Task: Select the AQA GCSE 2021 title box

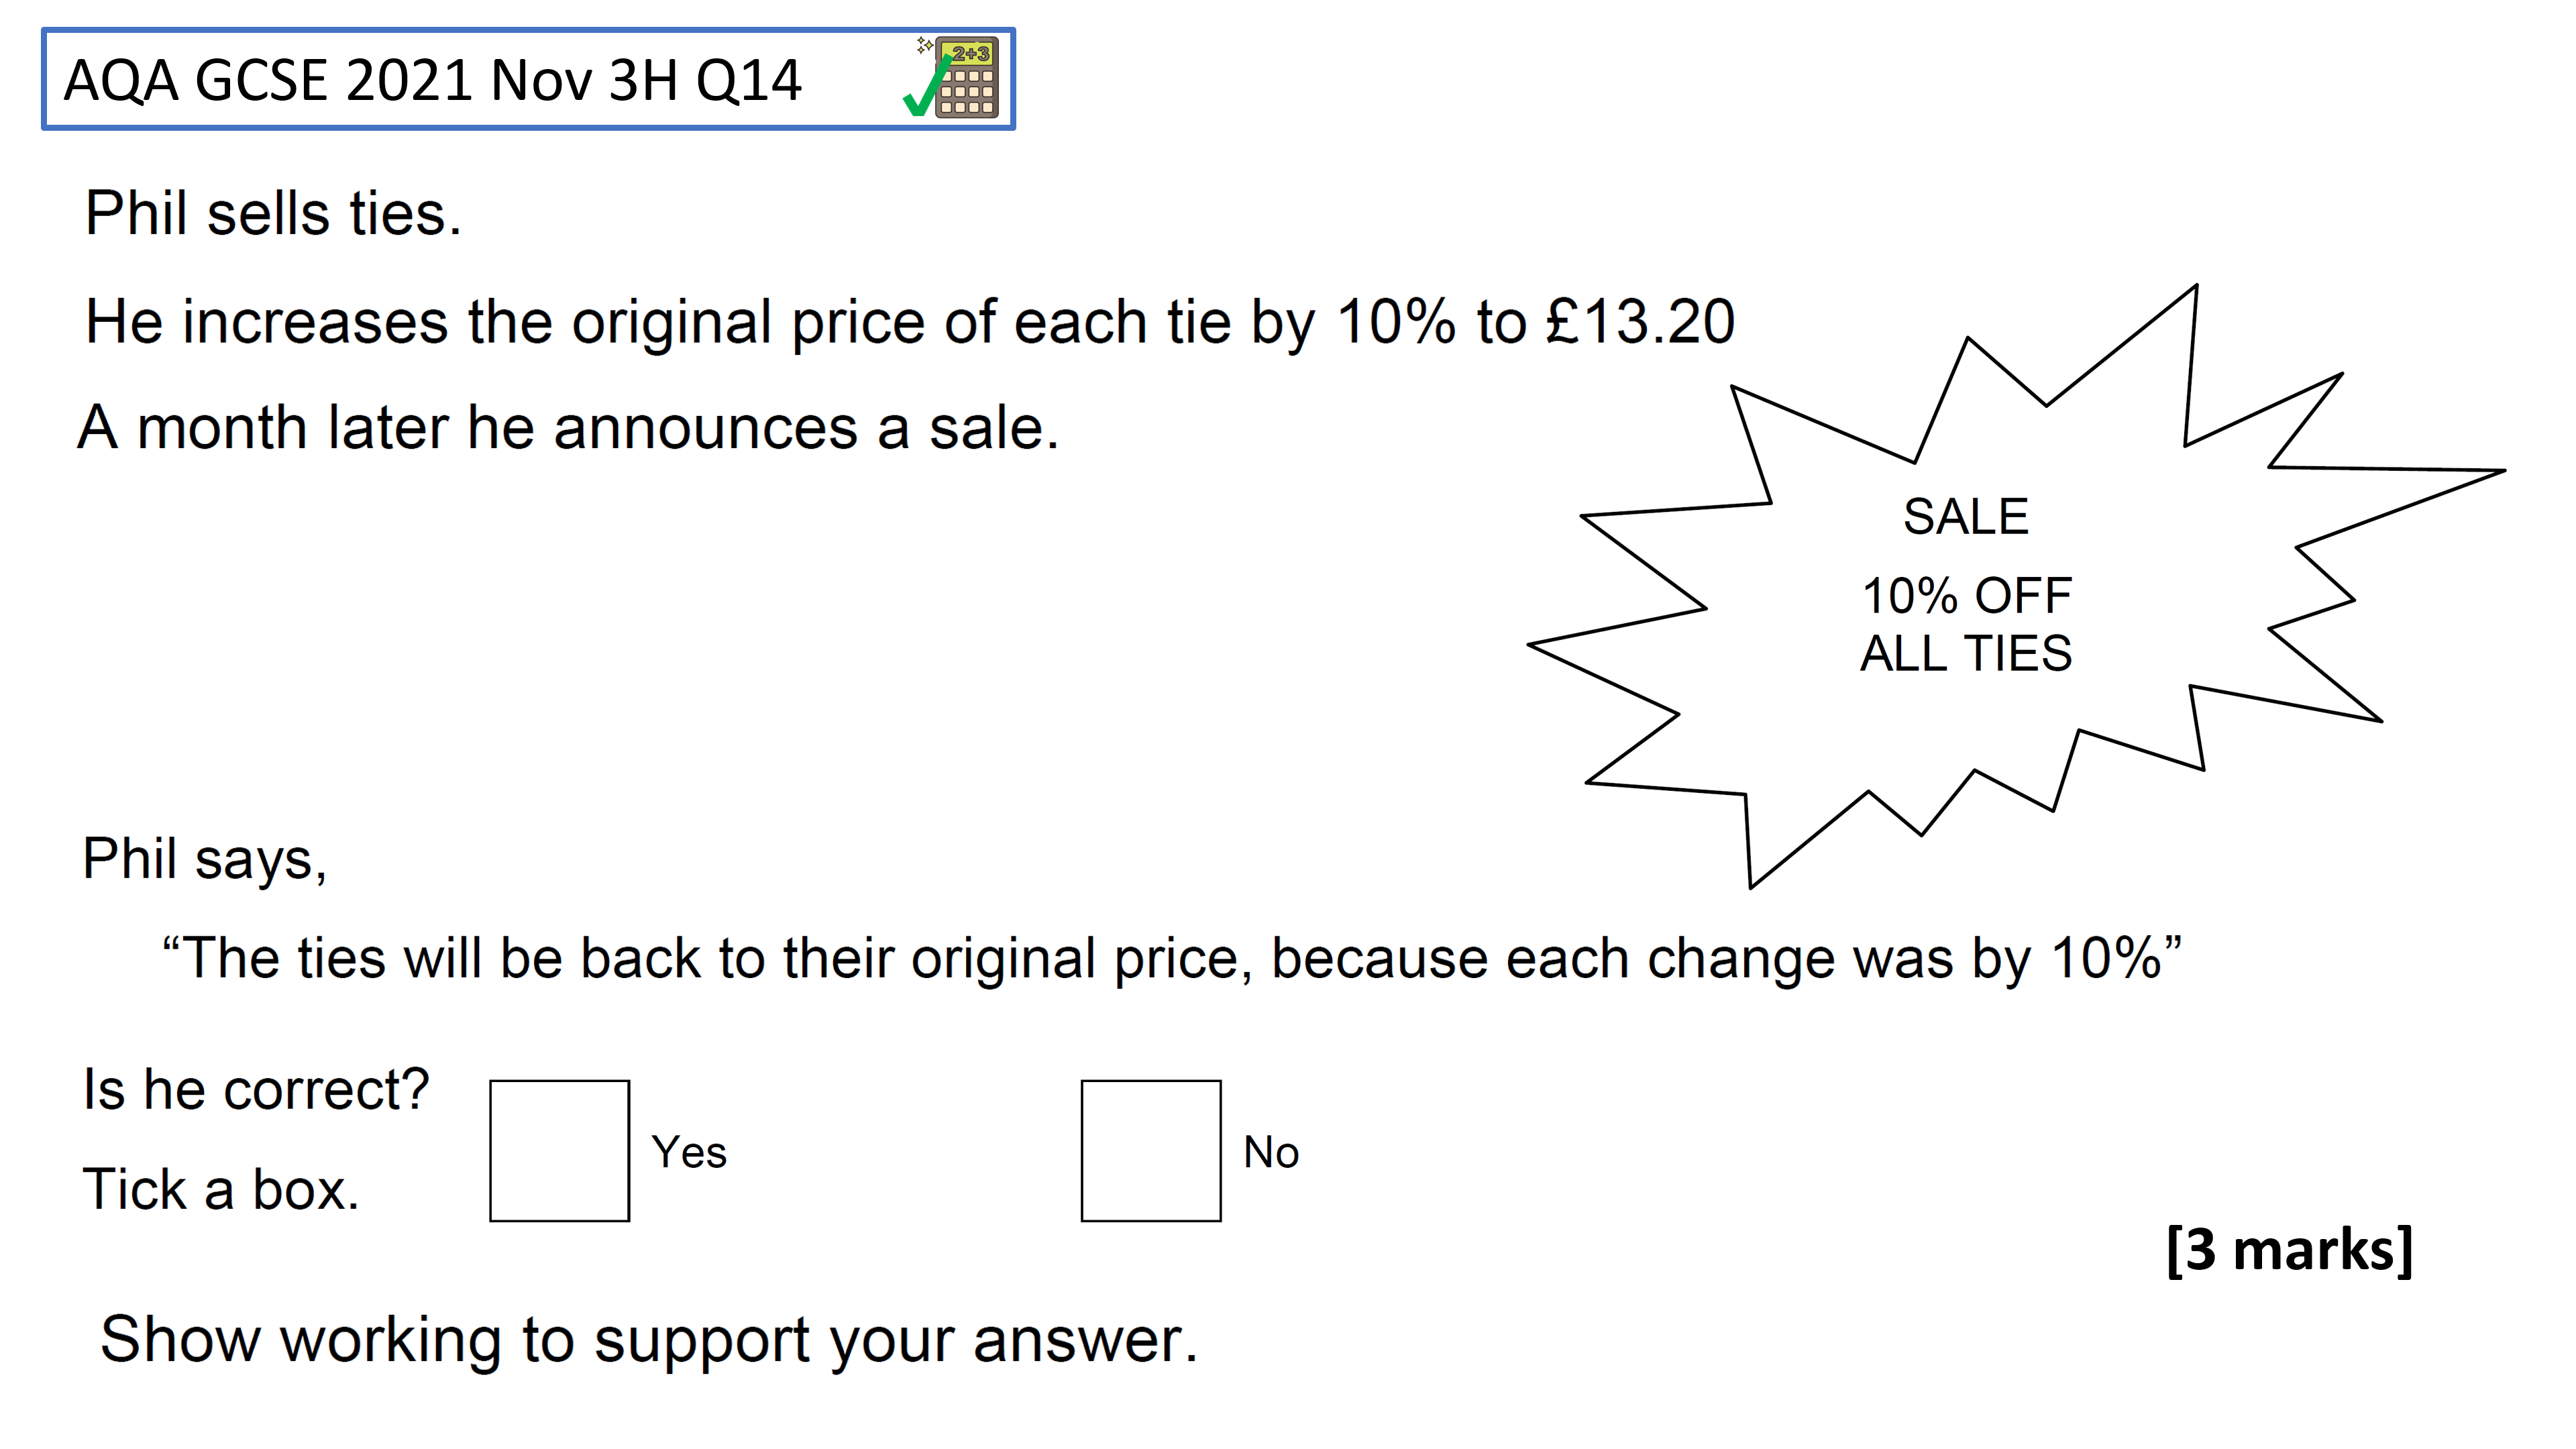Action: click(528, 79)
